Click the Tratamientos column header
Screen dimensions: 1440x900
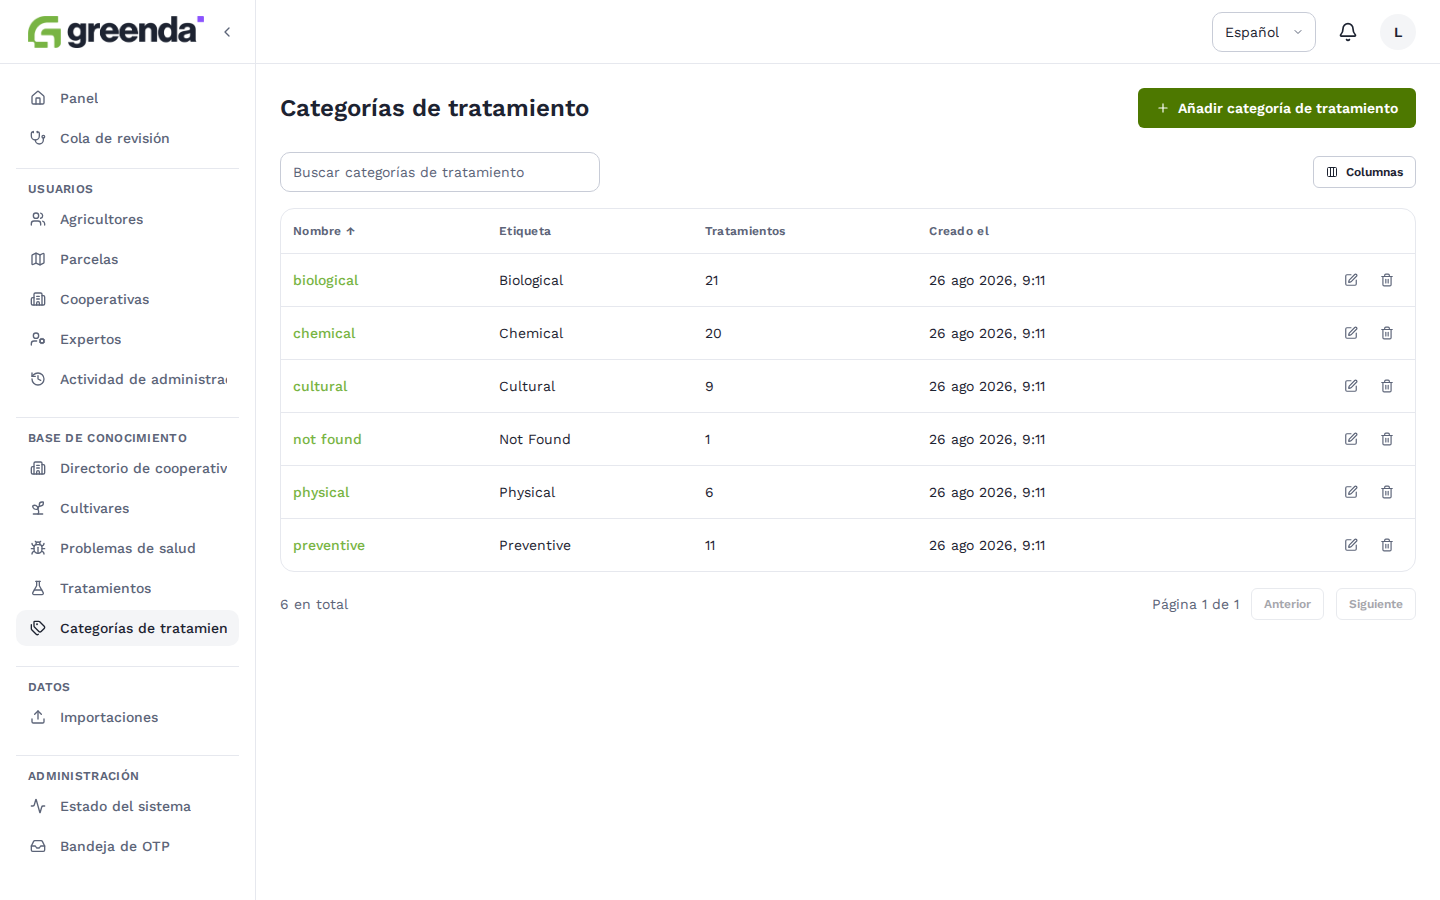click(745, 231)
